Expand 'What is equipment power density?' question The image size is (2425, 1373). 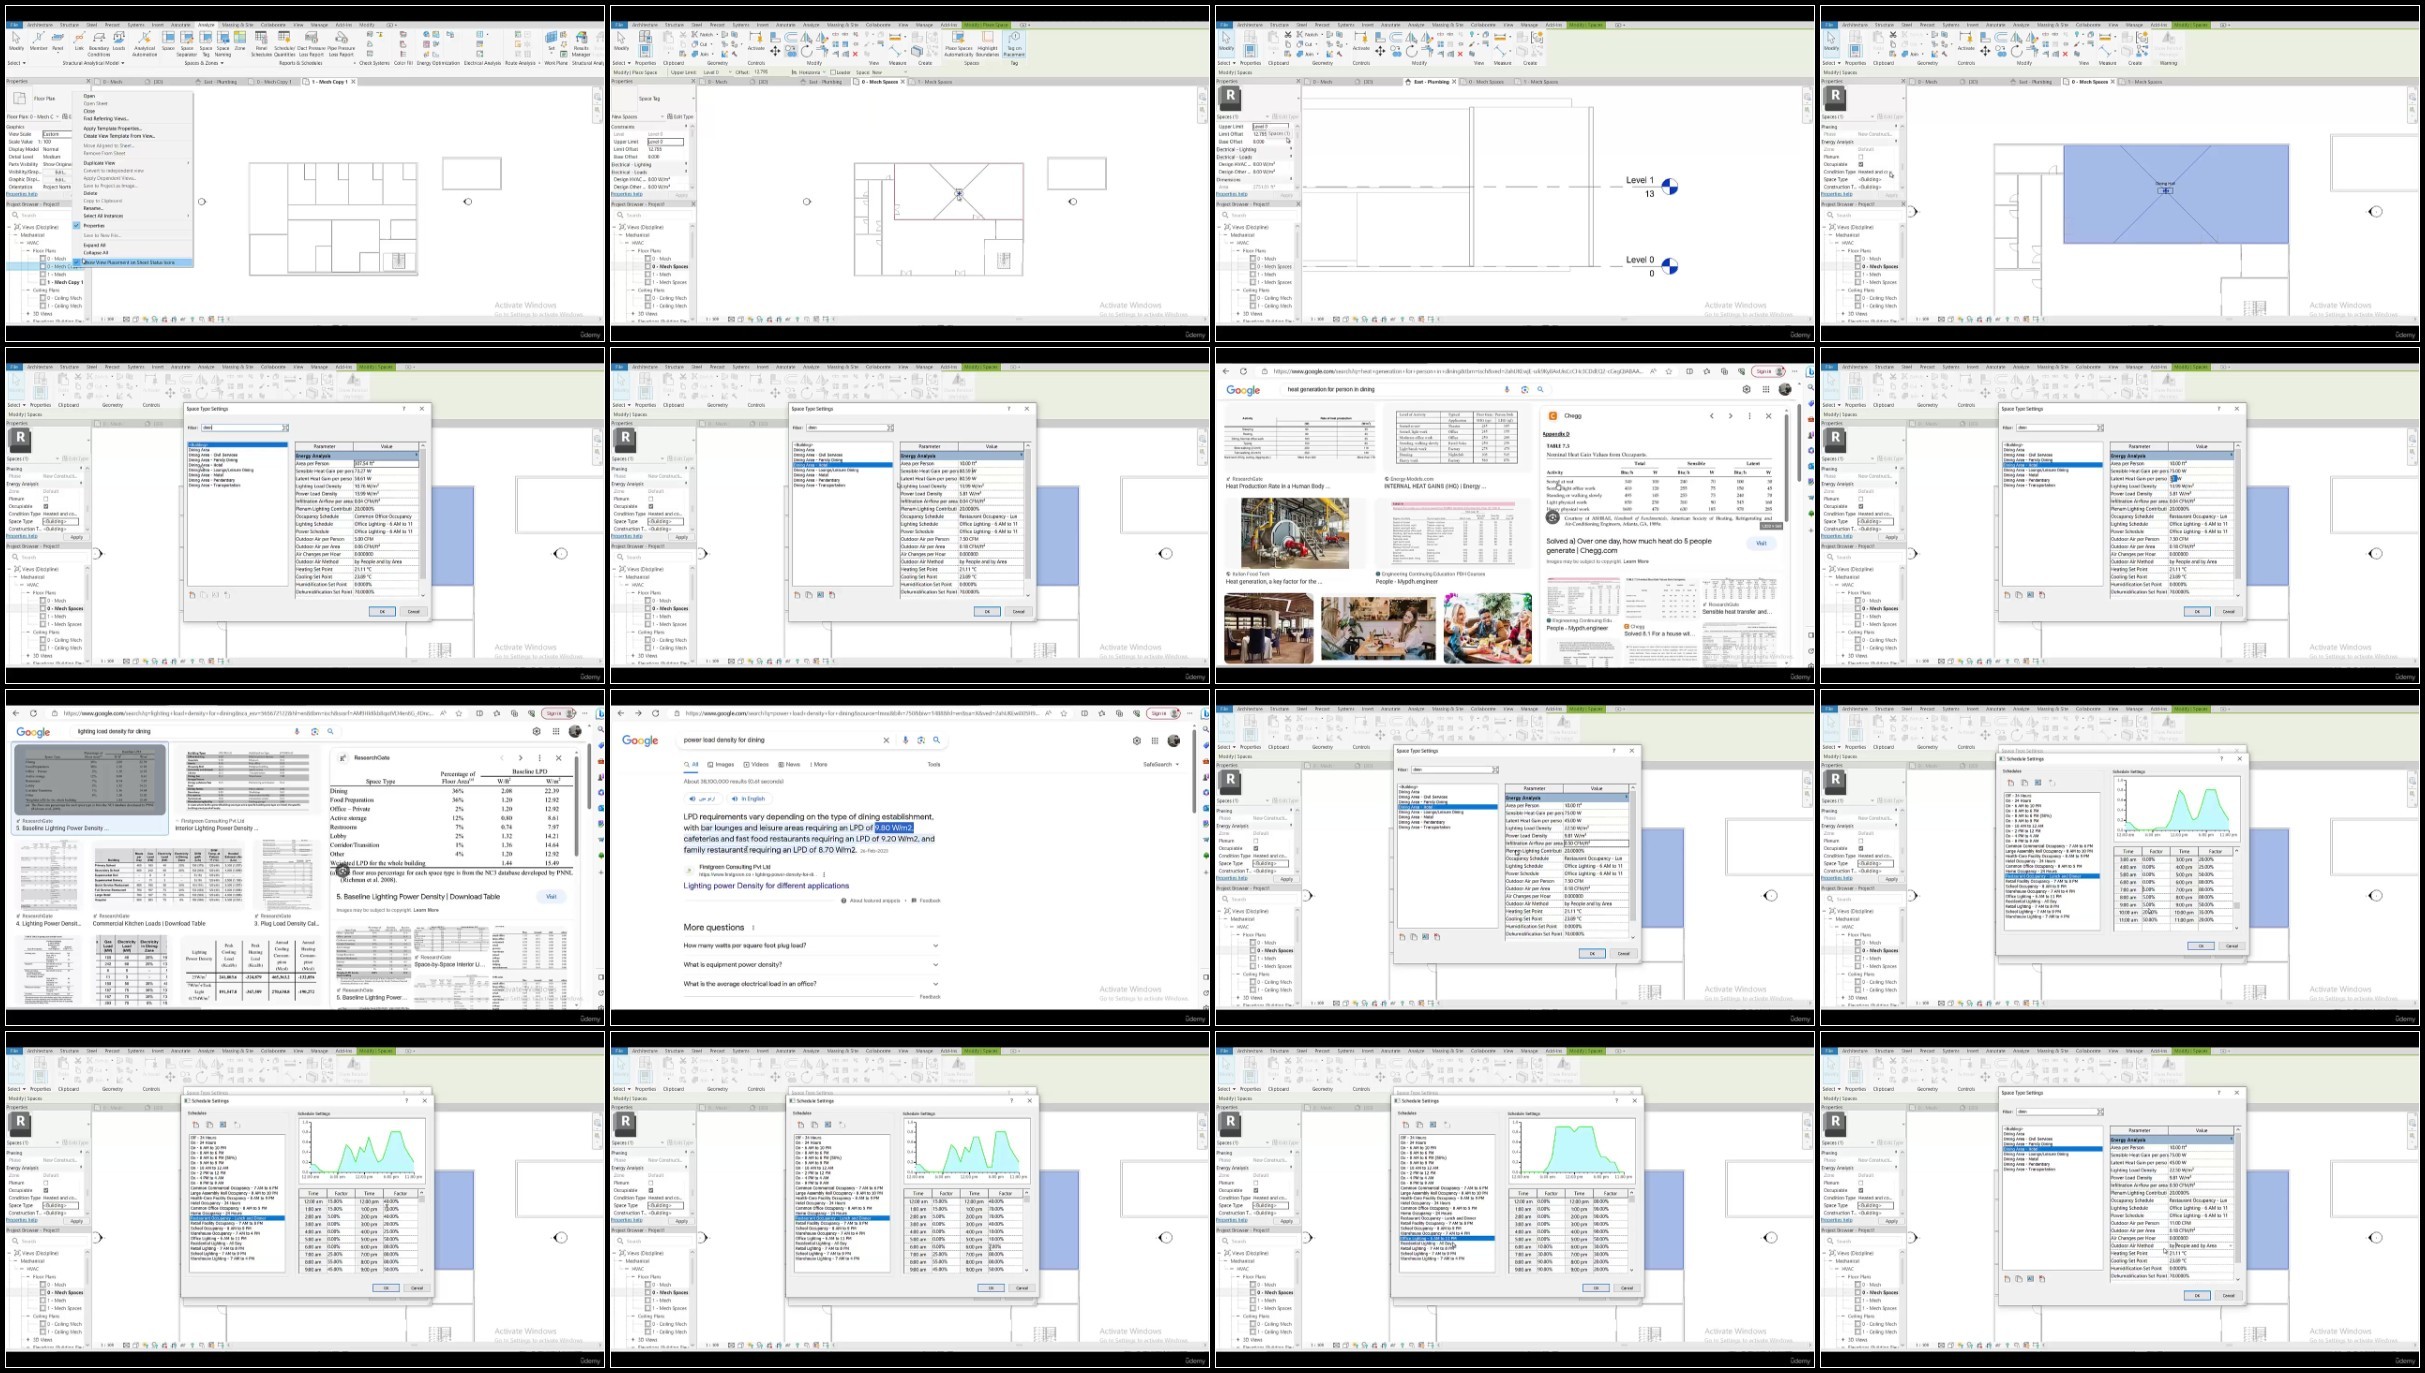812,965
